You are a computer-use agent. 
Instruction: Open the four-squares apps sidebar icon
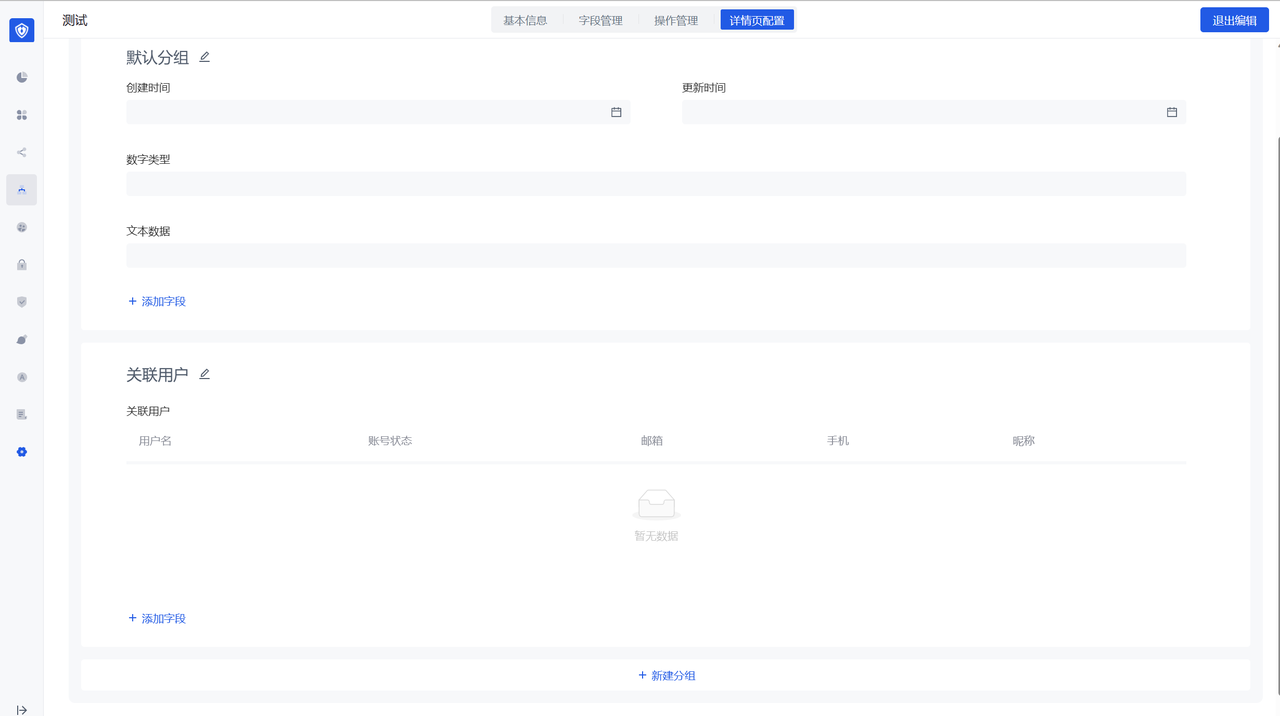coord(22,115)
